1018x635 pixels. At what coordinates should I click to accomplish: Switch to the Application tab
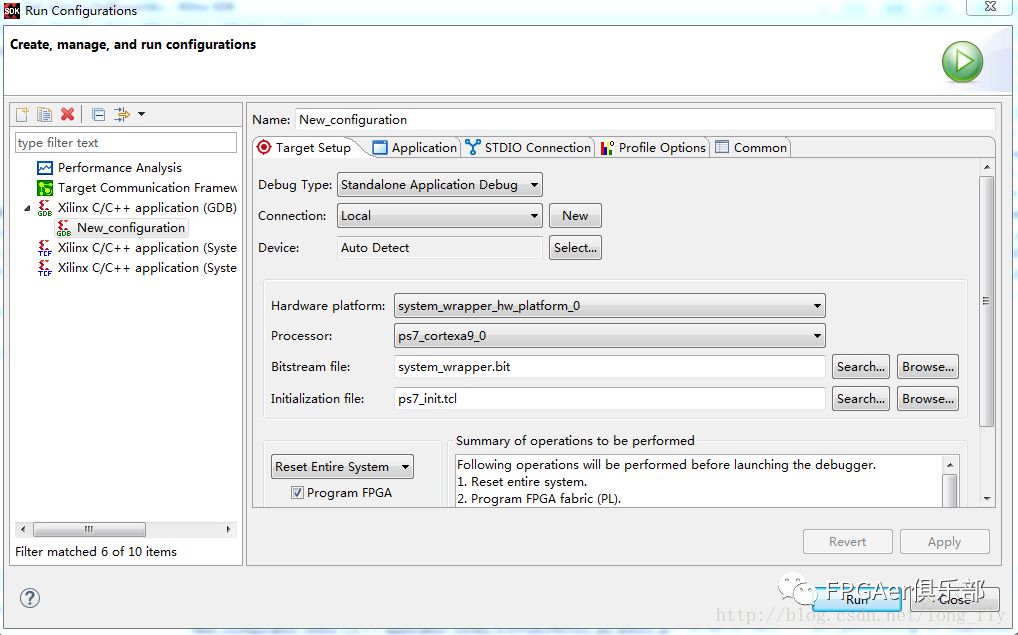click(416, 148)
